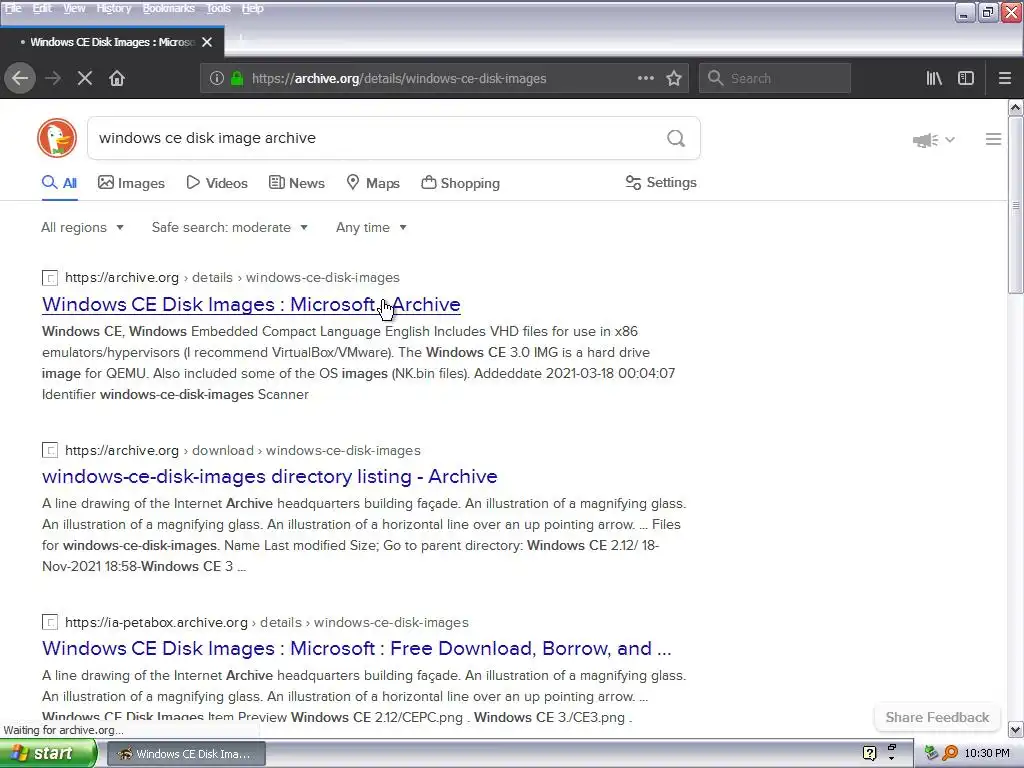
Task: Toggle the sidebar view icon
Action: [966, 78]
